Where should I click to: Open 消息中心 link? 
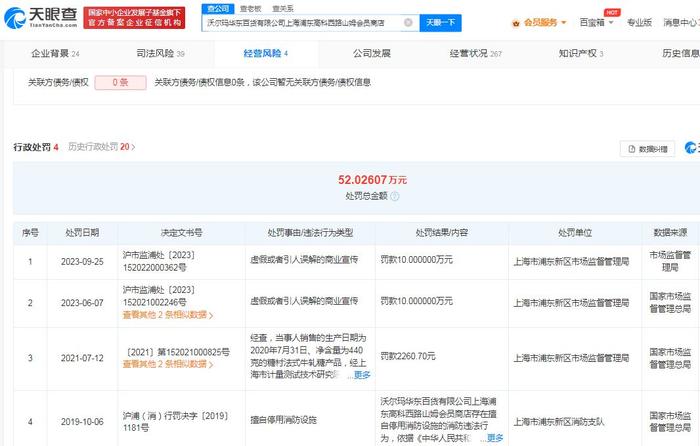(x=681, y=22)
